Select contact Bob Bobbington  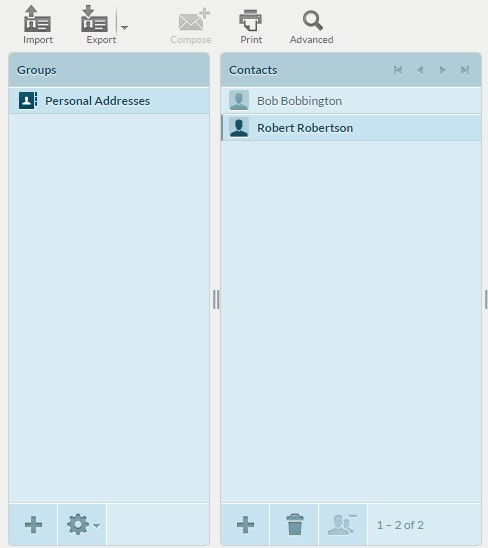351,101
